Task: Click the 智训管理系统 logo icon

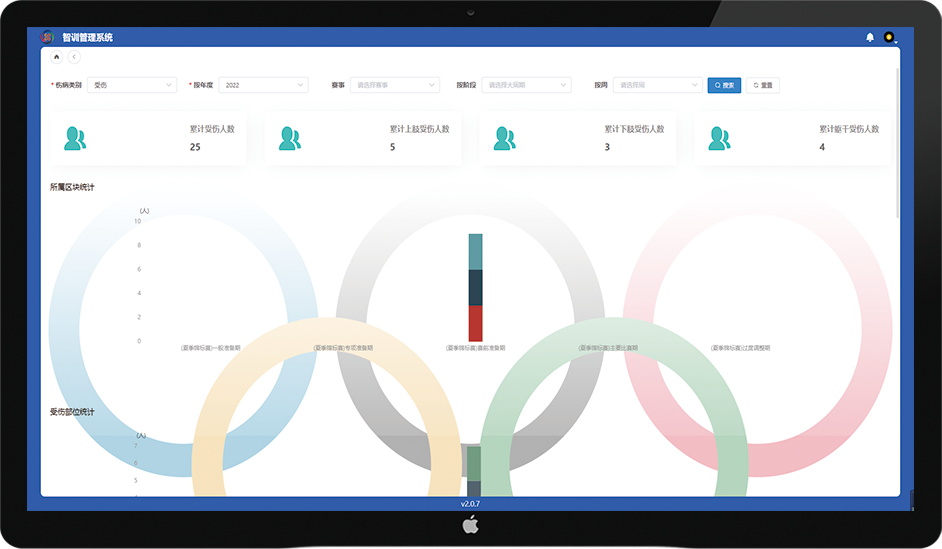Action: (47, 37)
